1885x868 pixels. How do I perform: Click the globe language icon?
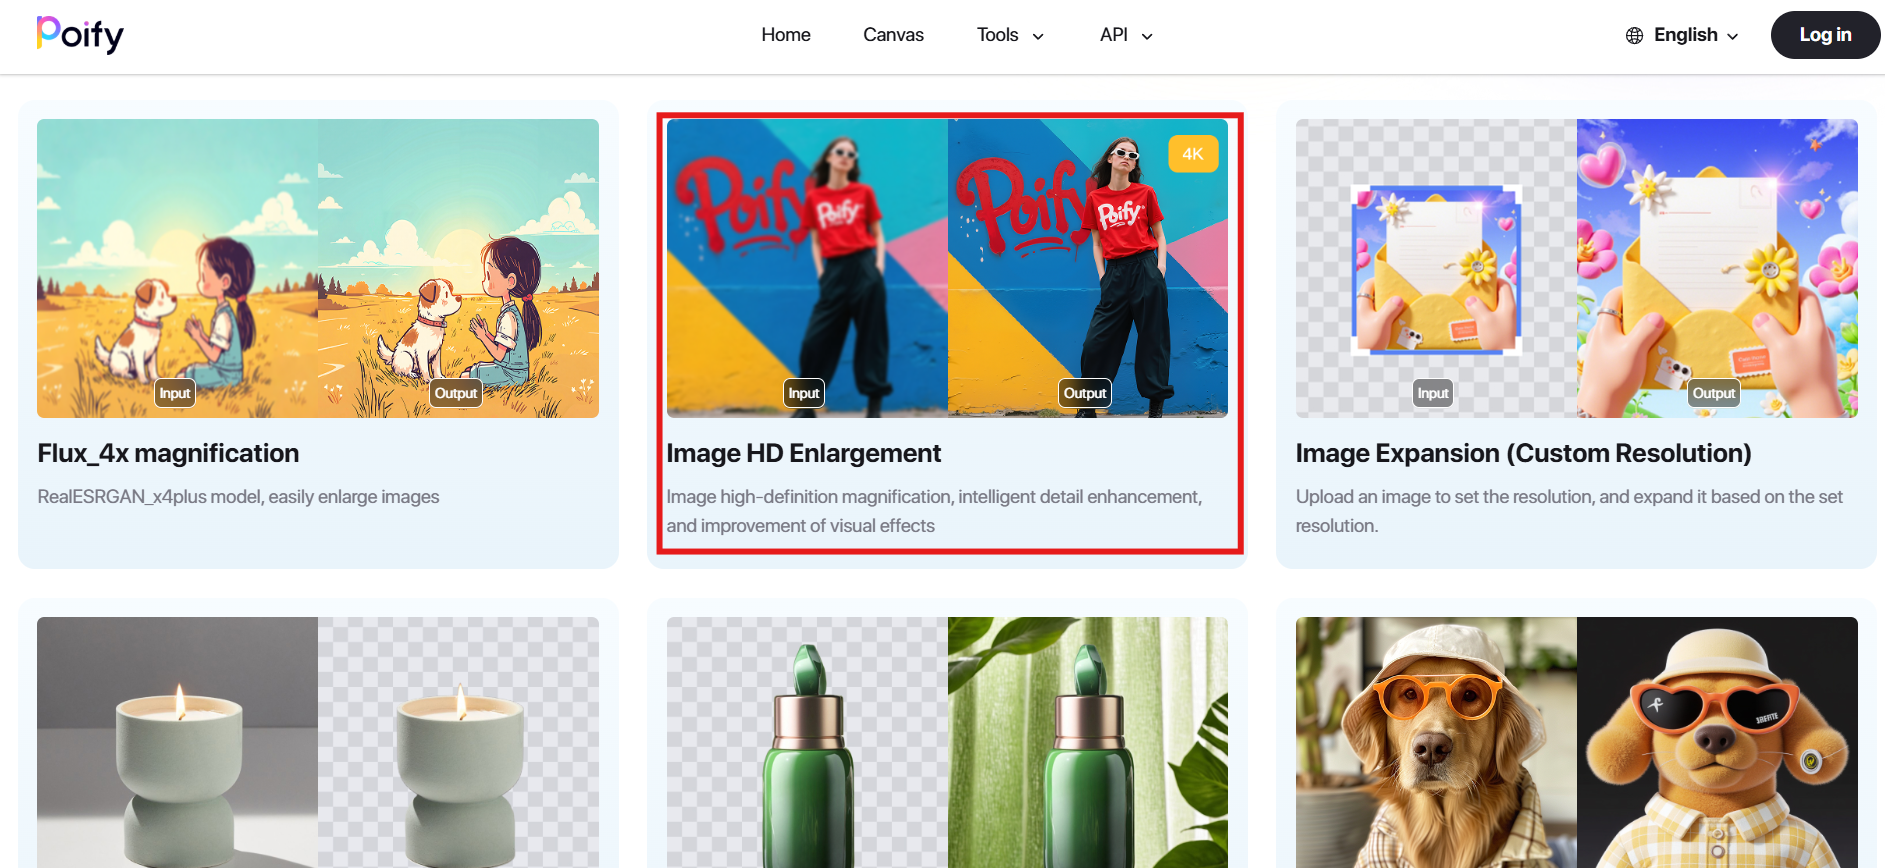click(1634, 36)
